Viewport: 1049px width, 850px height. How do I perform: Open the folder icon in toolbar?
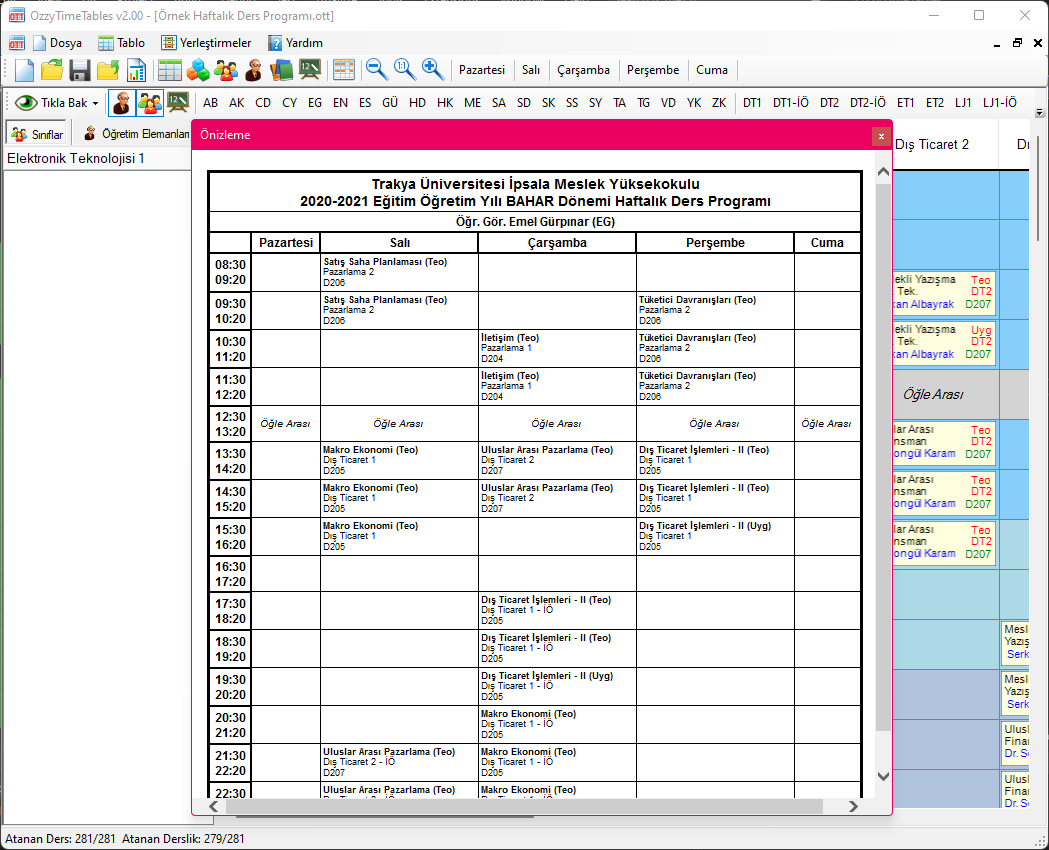point(52,70)
